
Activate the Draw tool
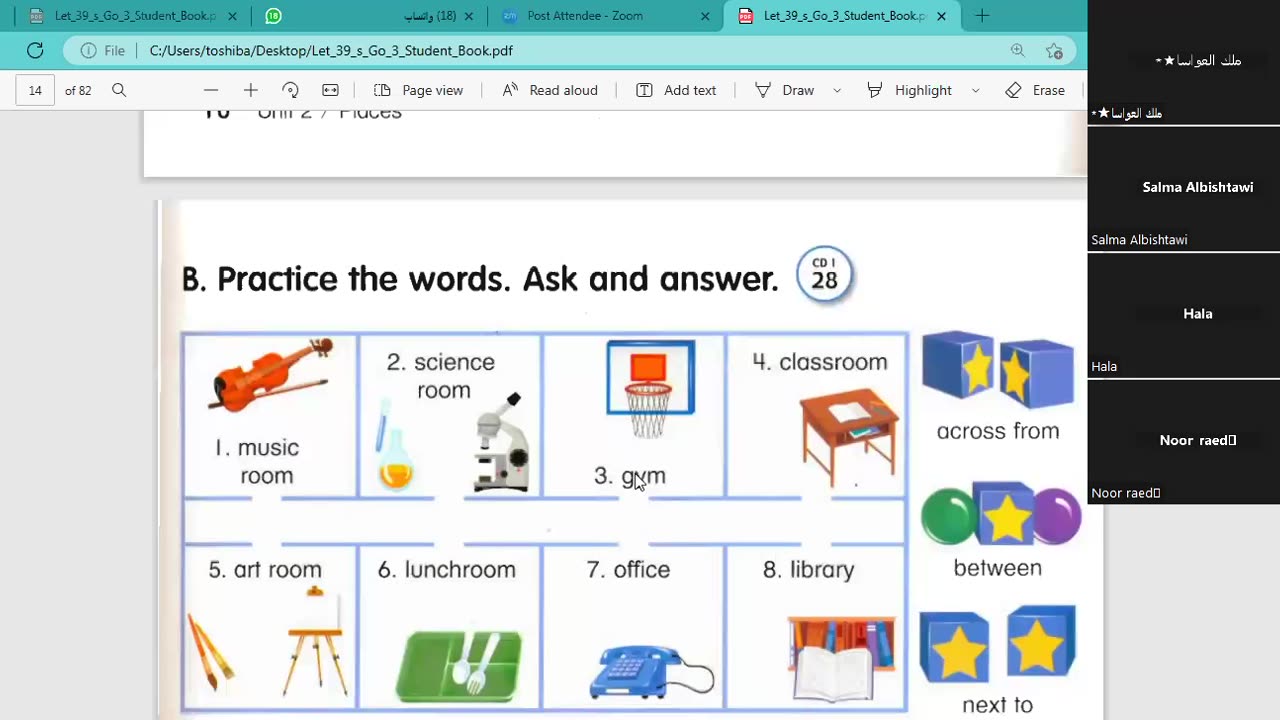(x=785, y=90)
